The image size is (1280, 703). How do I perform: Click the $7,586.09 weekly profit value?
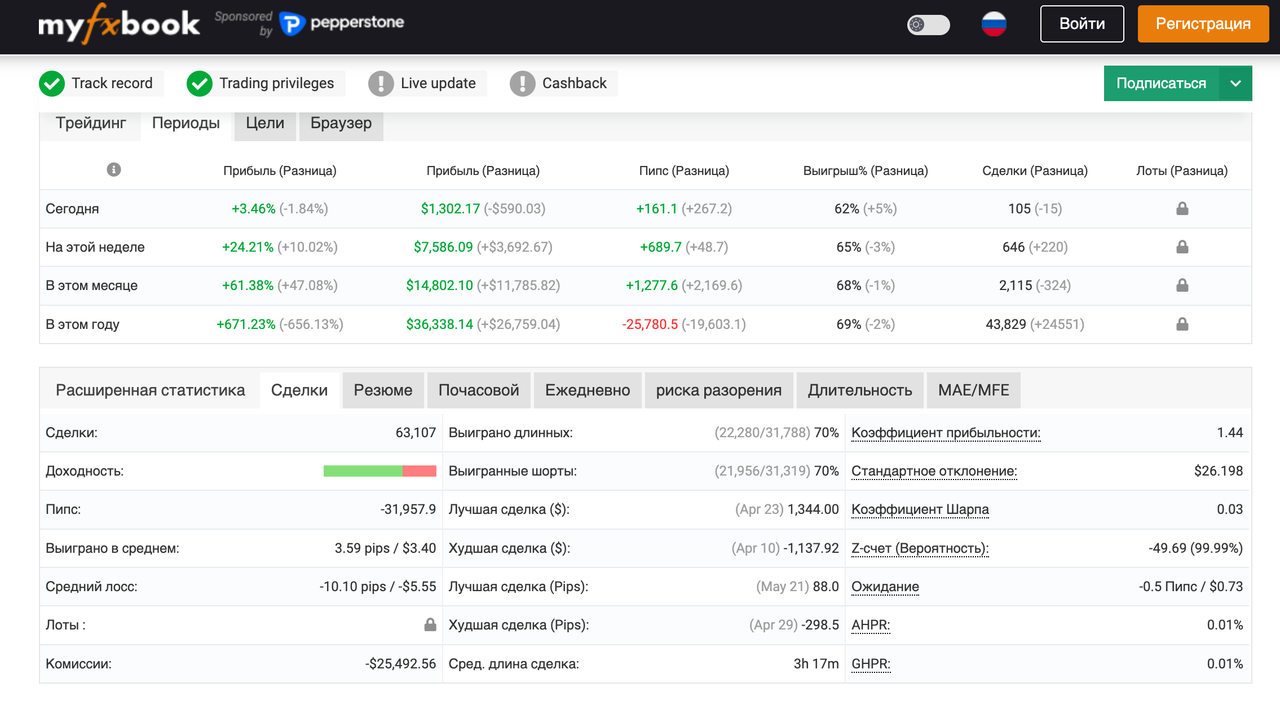pyautogui.click(x=444, y=247)
